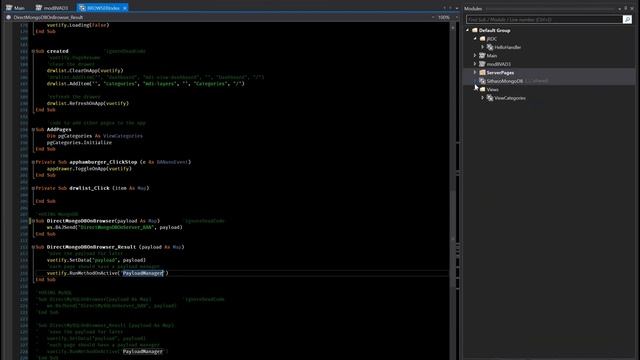The image size is (640, 360).
Task: Select the modBVAD3 module icon in tree
Action: (482, 64)
